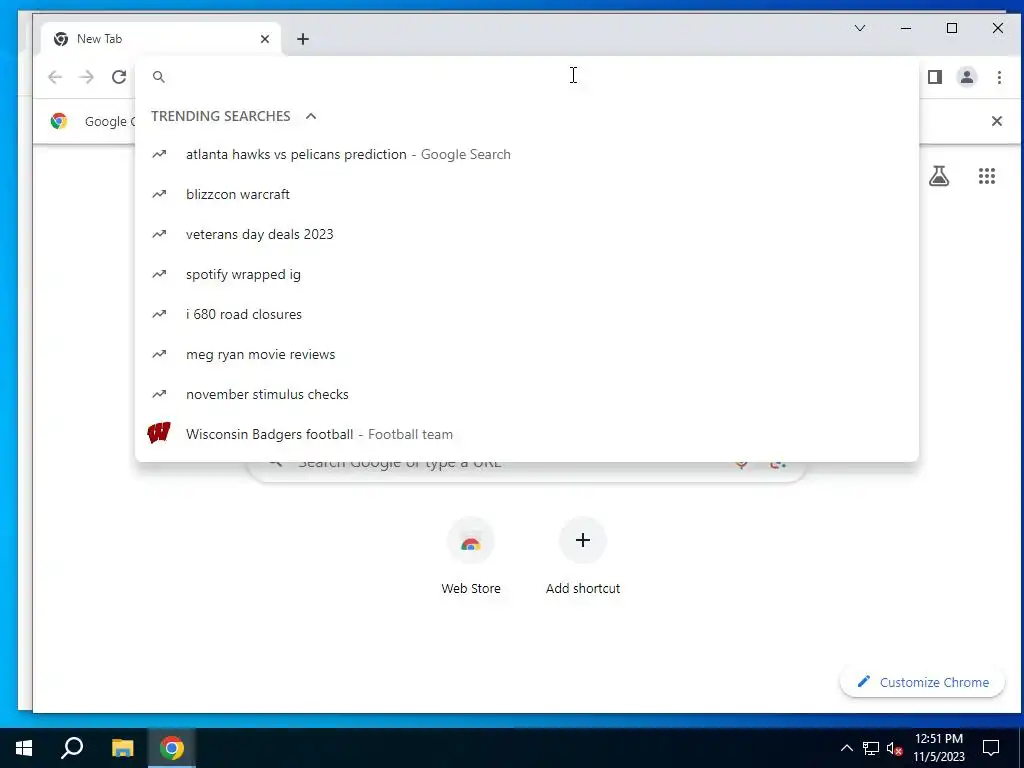Image resolution: width=1024 pixels, height=768 pixels.
Task: Open Wisconsin Badgers football suggestion
Action: tap(526, 434)
